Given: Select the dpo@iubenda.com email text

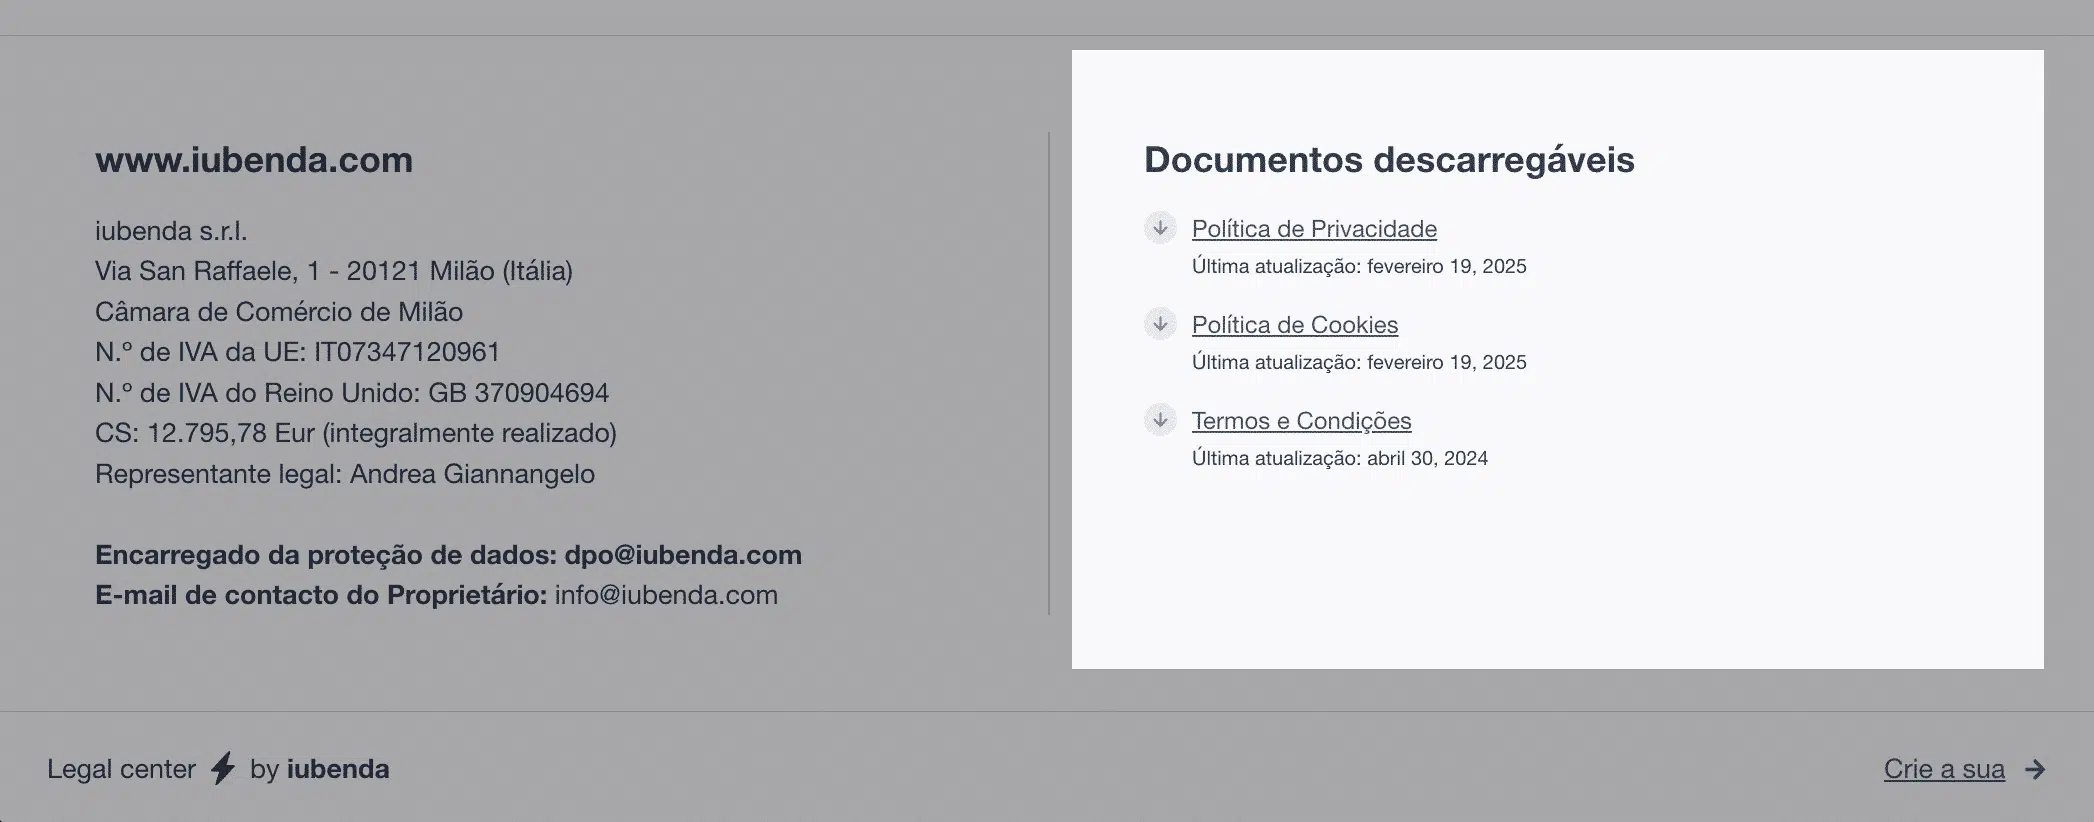Looking at the screenshot, I should click(683, 555).
